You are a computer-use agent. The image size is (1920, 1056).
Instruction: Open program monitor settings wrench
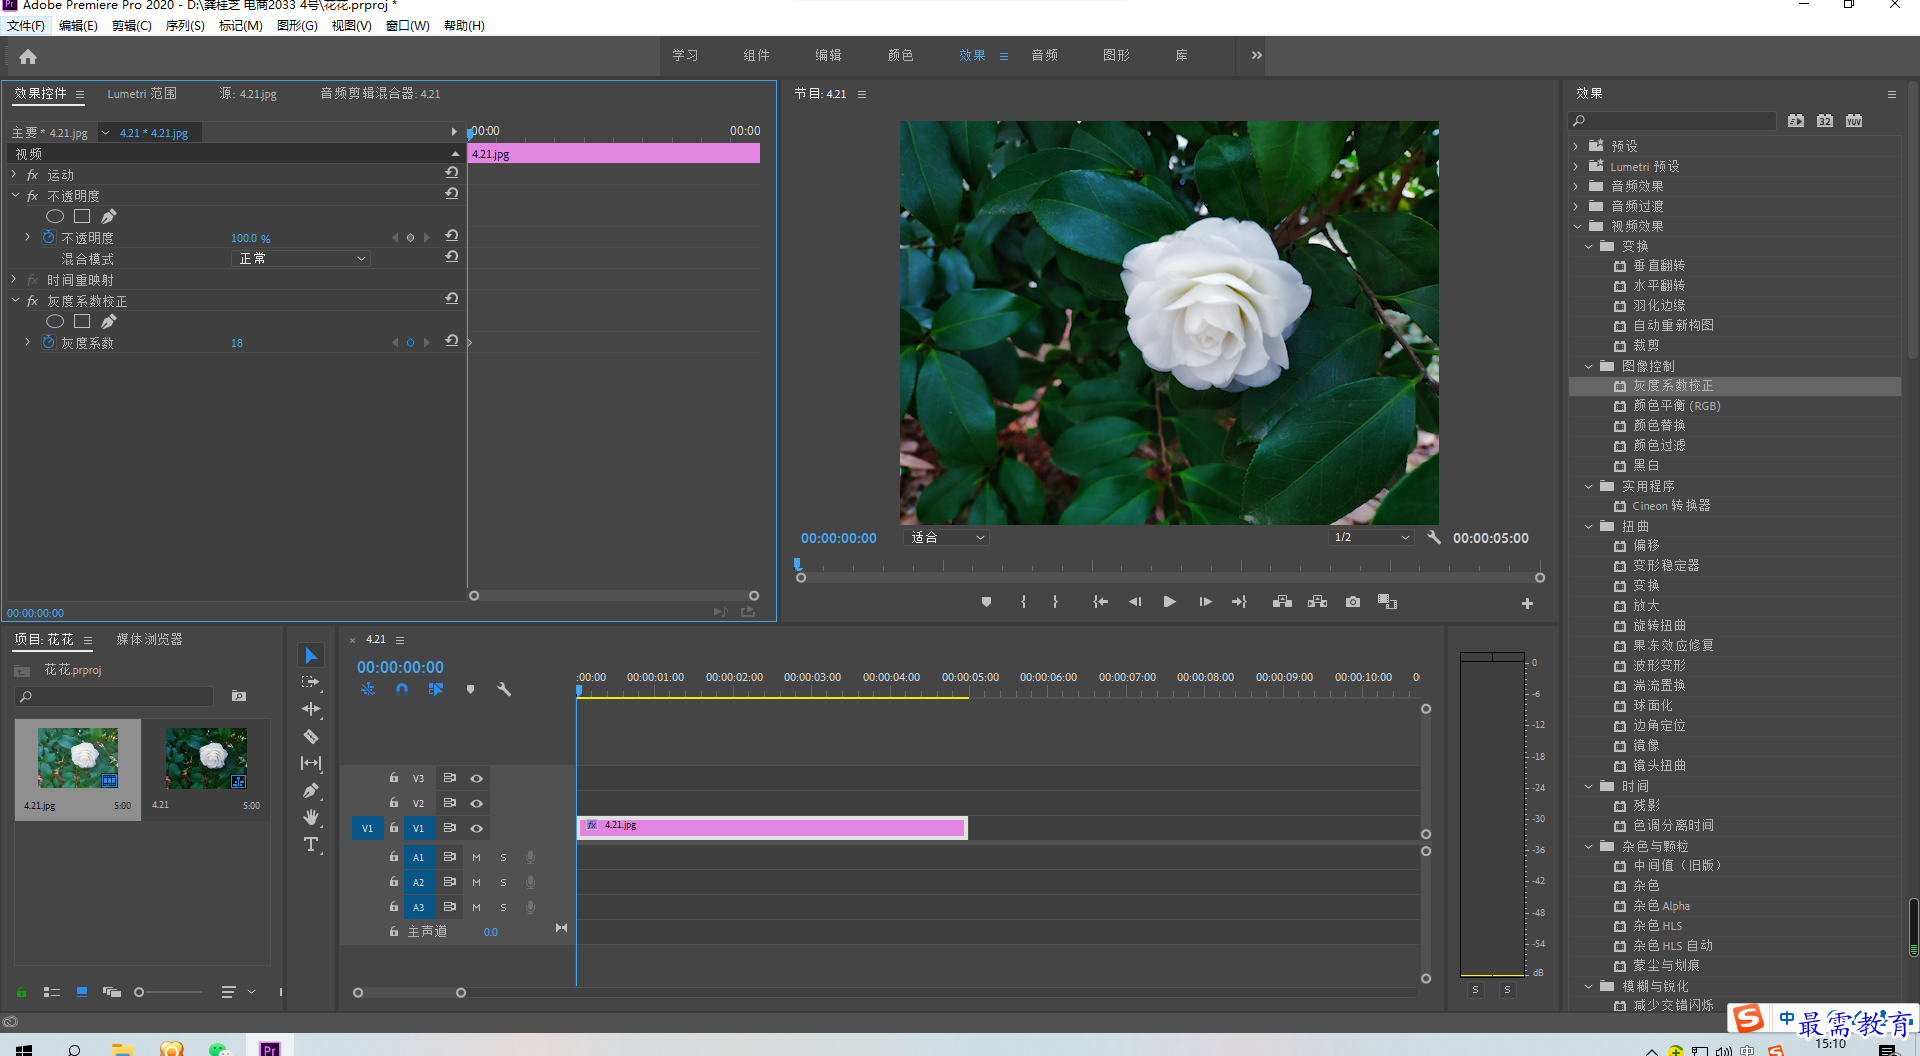click(1434, 537)
